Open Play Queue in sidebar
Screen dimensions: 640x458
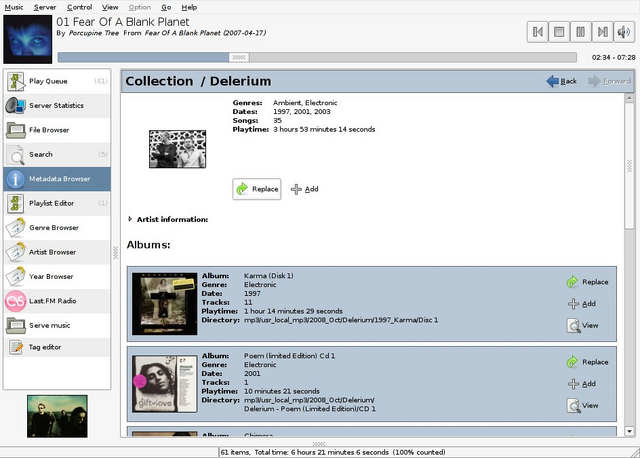[57, 81]
